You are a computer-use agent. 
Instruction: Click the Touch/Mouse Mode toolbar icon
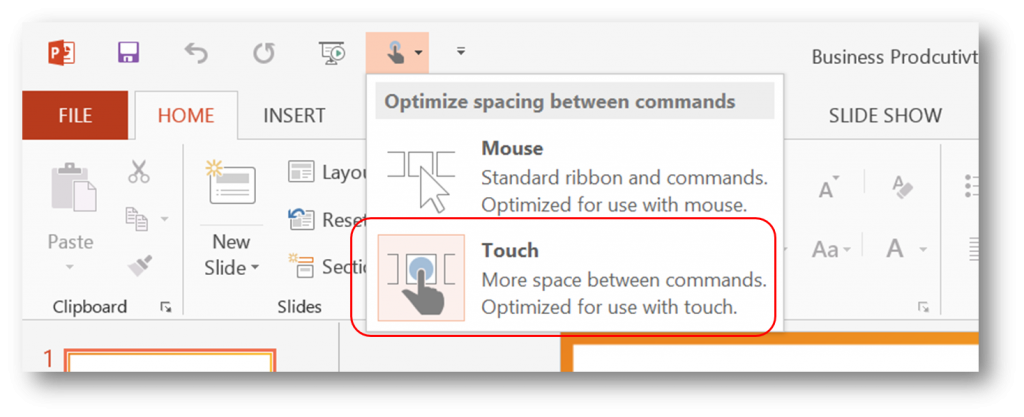397,53
